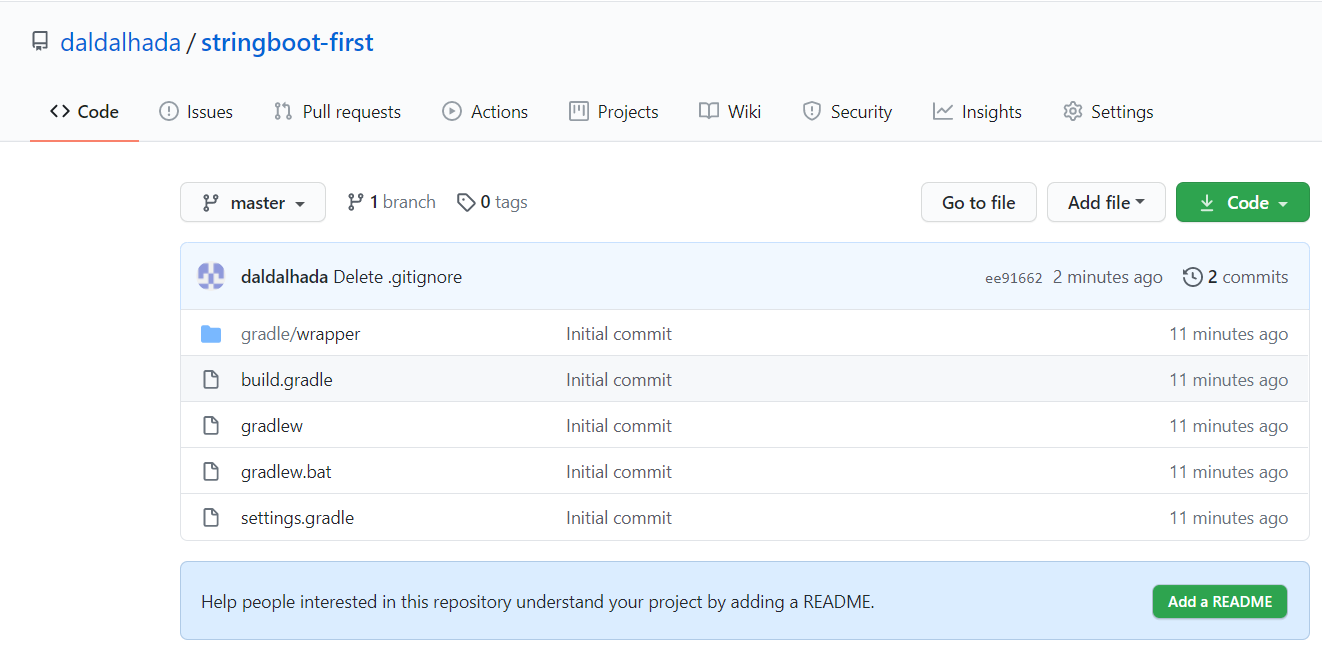Click 11 minutes ago in settings.gradle row
Viewport: 1322px width, 649px height.
point(1229,518)
